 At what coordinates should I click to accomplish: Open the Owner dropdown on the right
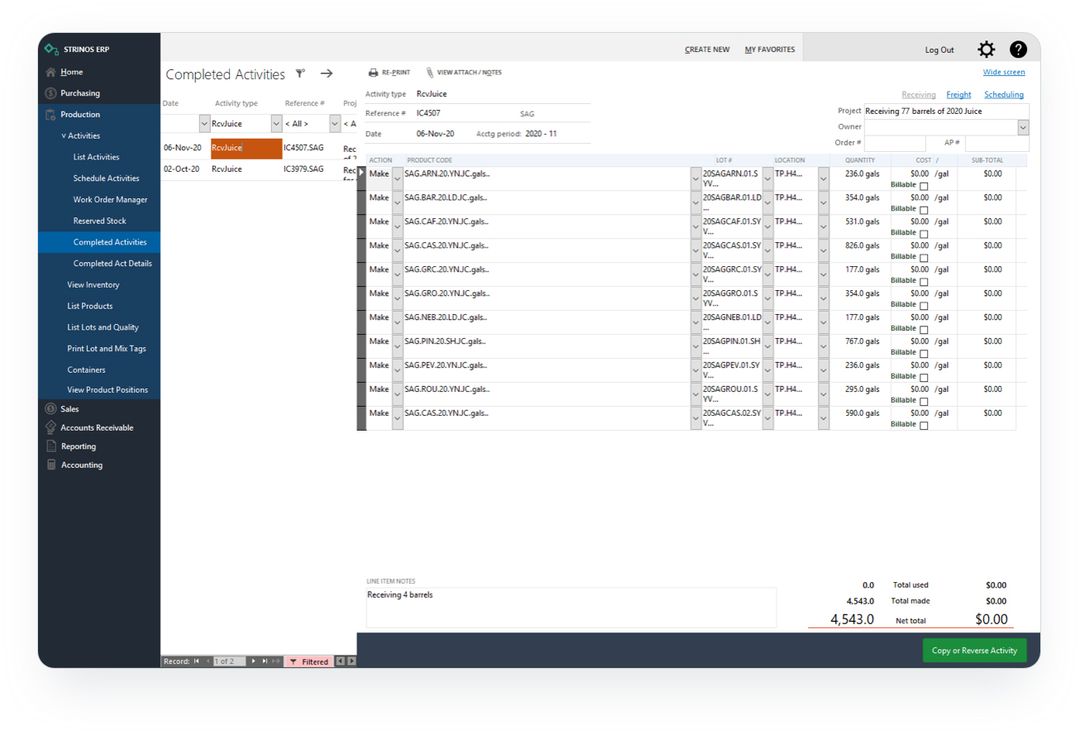coord(1021,126)
